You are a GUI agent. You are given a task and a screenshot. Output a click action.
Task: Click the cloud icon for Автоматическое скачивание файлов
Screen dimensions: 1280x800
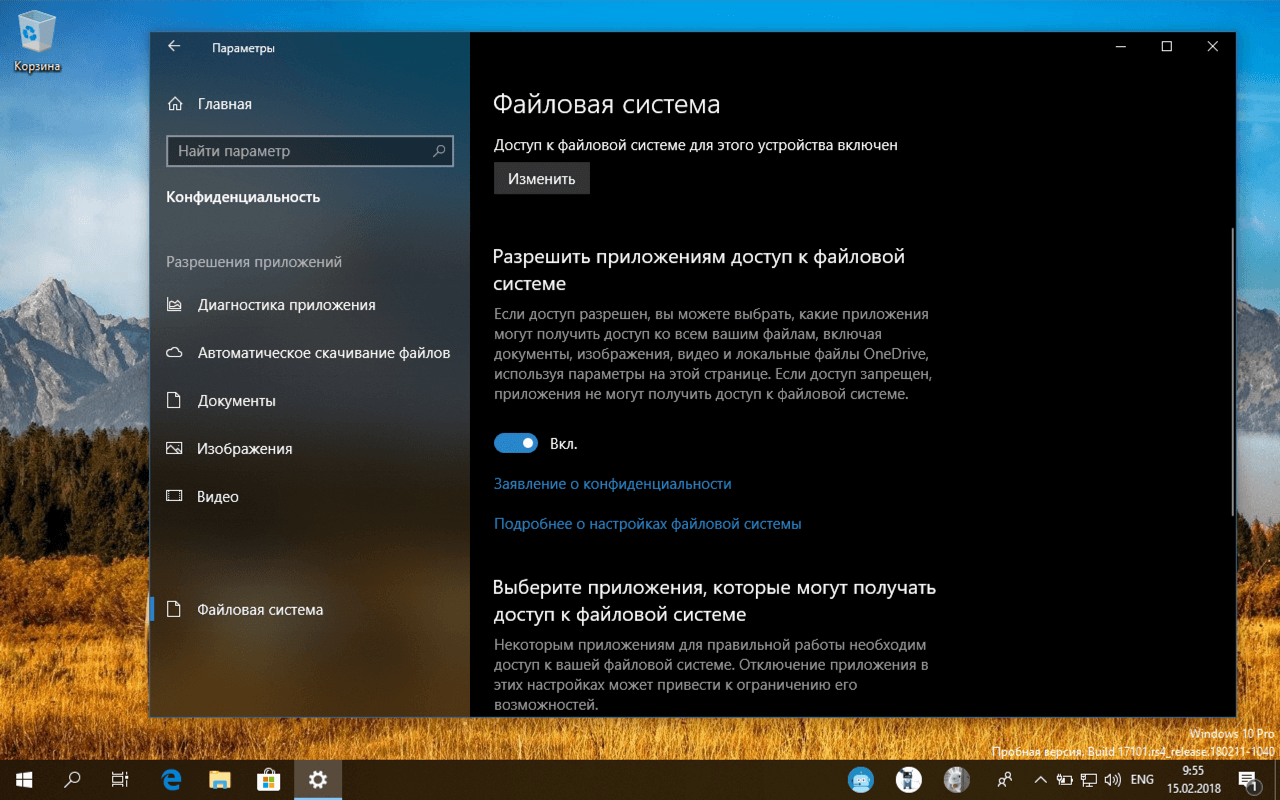175,353
